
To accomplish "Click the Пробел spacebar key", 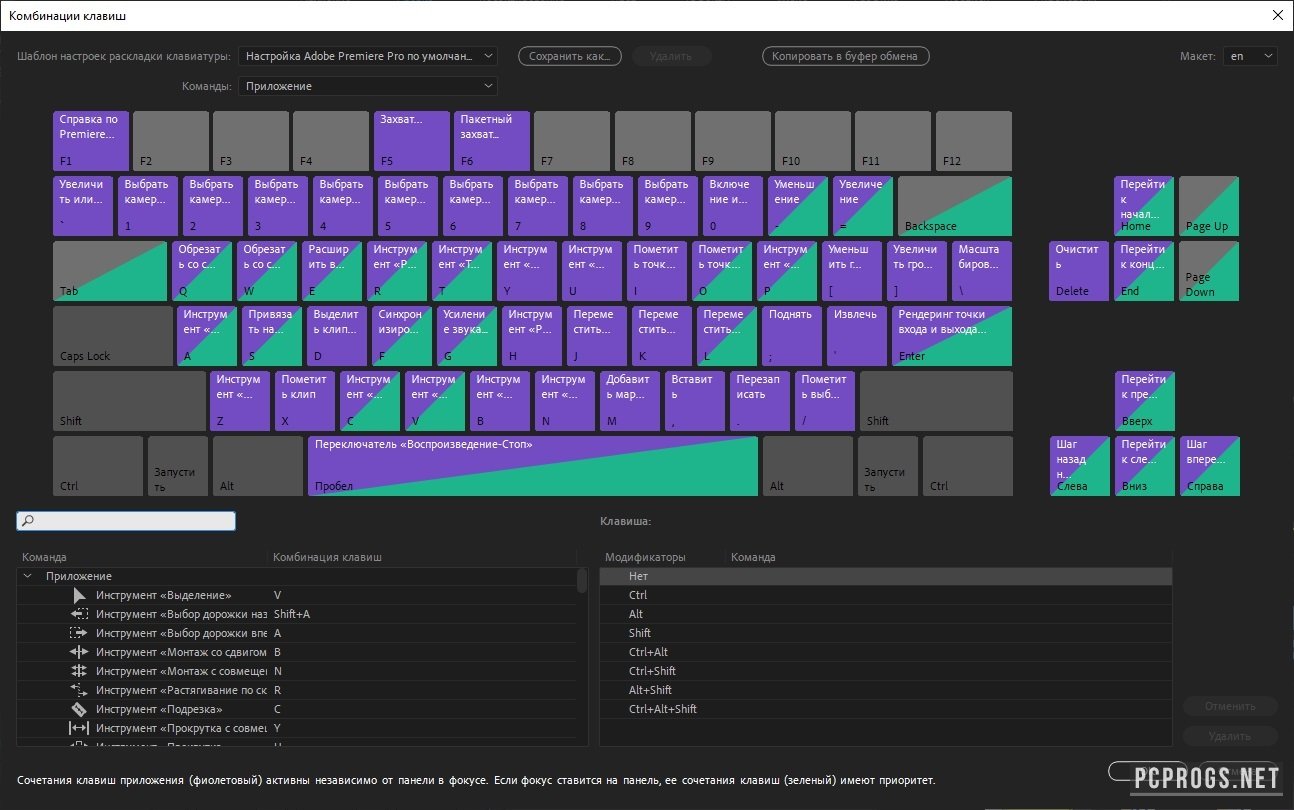I will (x=532, y=465).
